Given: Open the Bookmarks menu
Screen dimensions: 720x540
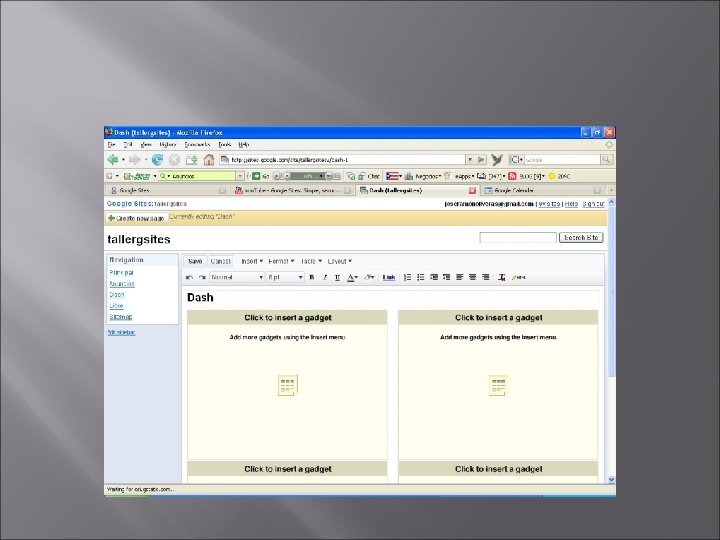Looking at the screenshot, I should [197, 145].
